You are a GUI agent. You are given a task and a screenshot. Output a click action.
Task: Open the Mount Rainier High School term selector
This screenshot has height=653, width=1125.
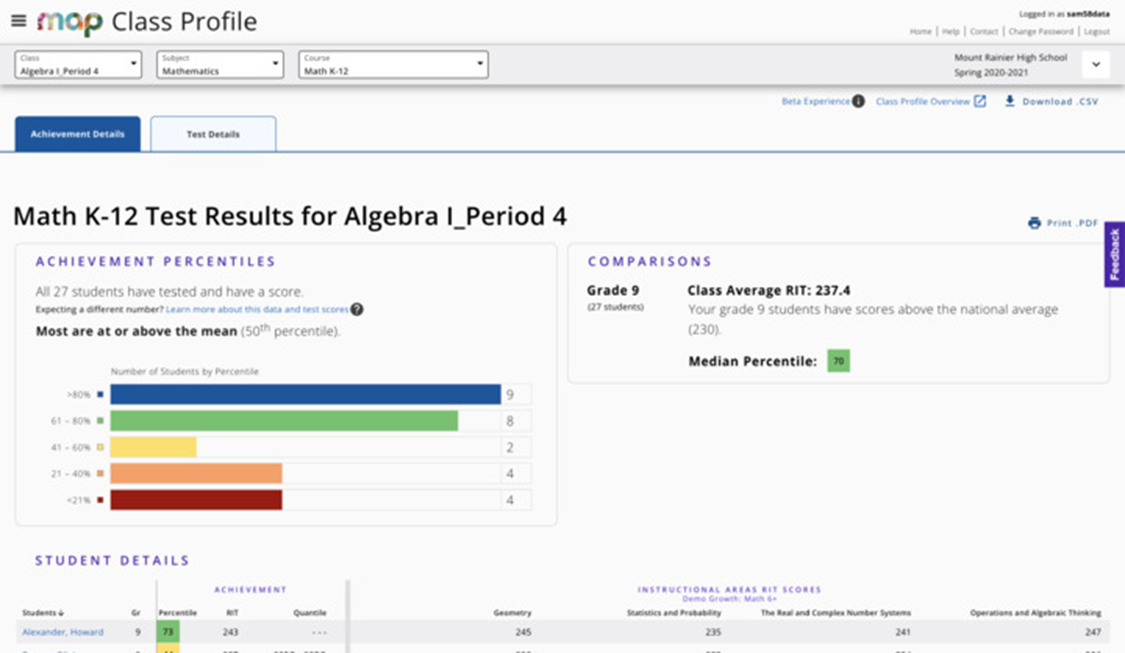pos(1096,64)
